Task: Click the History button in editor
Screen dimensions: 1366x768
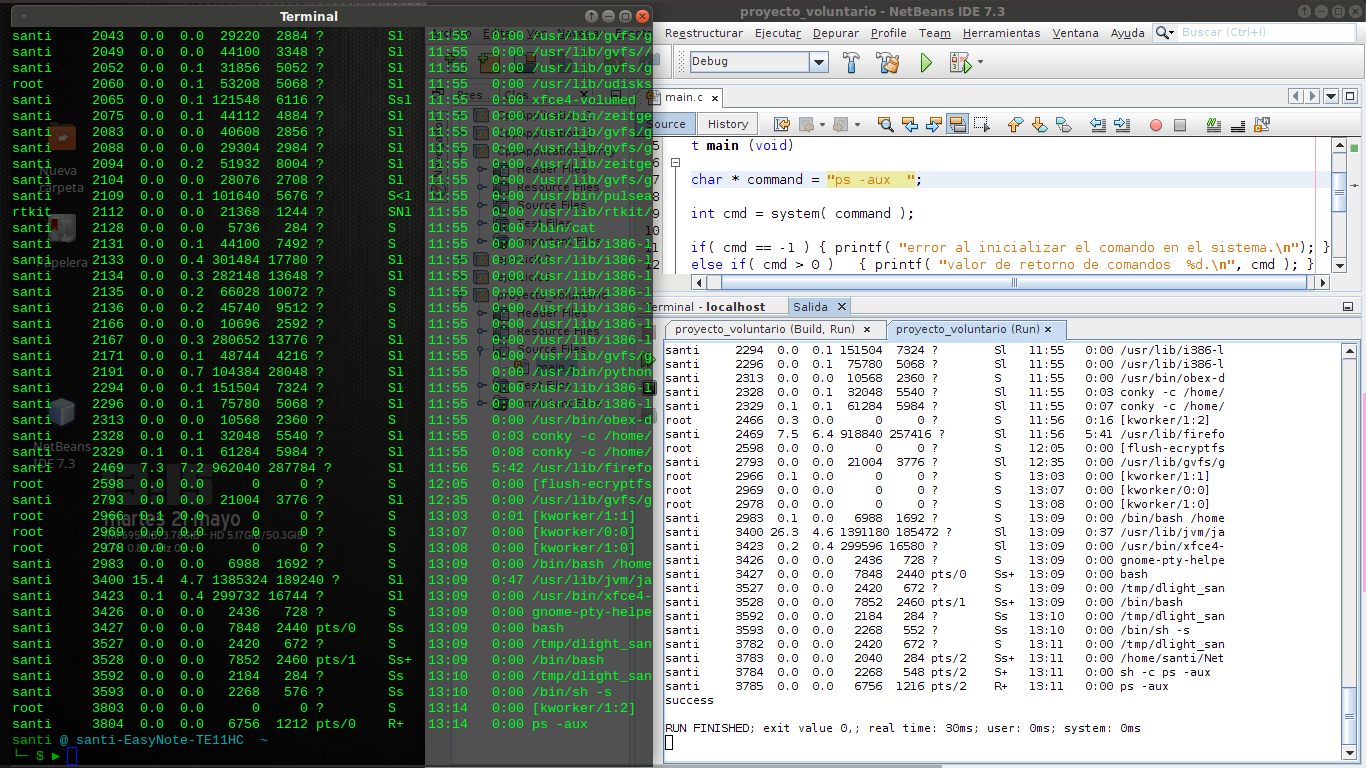Action: pos(727,124)
